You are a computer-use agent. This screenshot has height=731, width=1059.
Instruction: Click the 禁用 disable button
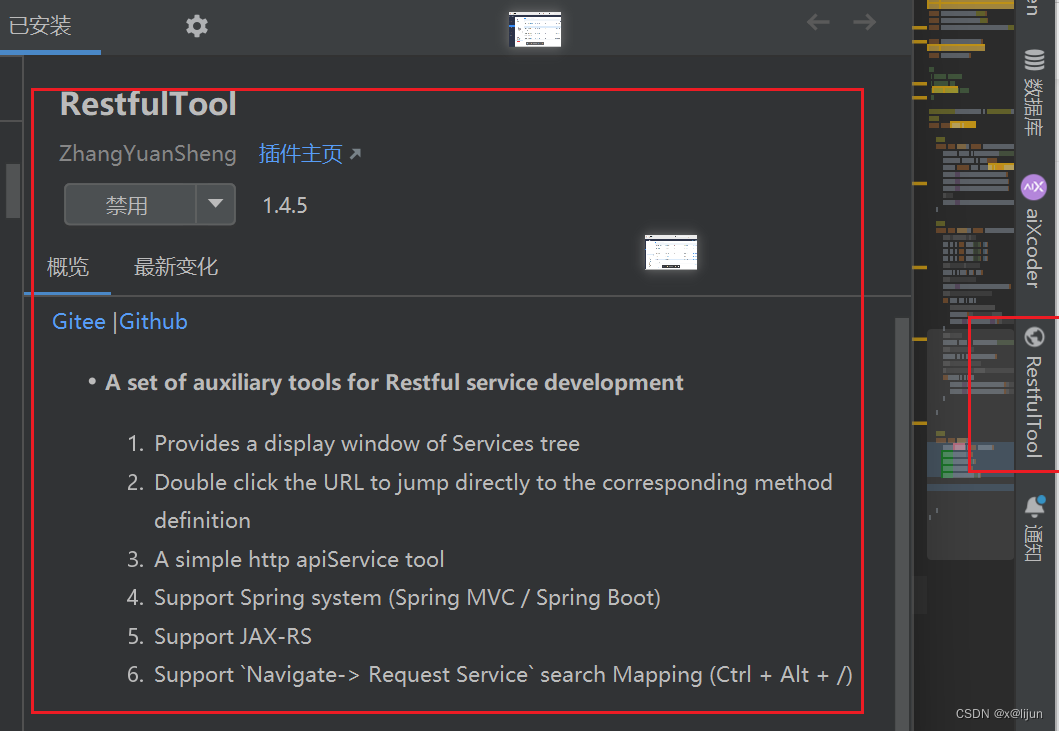tap(130, 205)
